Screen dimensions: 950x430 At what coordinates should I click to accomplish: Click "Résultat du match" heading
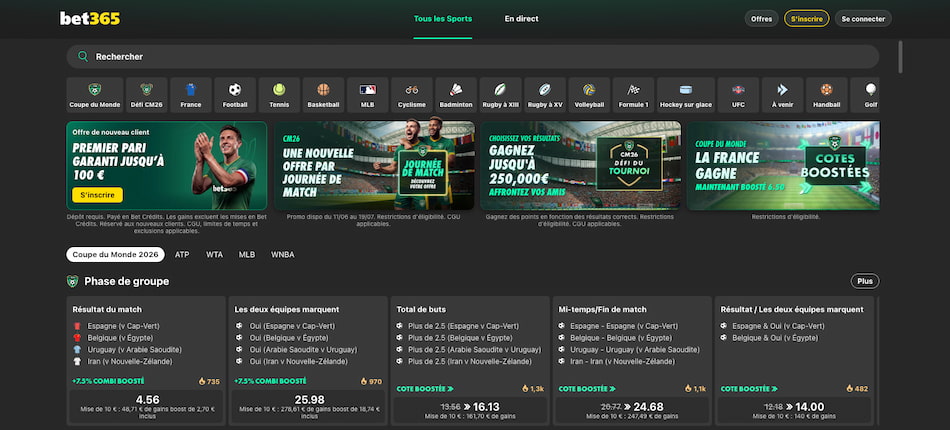pyautogui.click(x=107, y=309)
